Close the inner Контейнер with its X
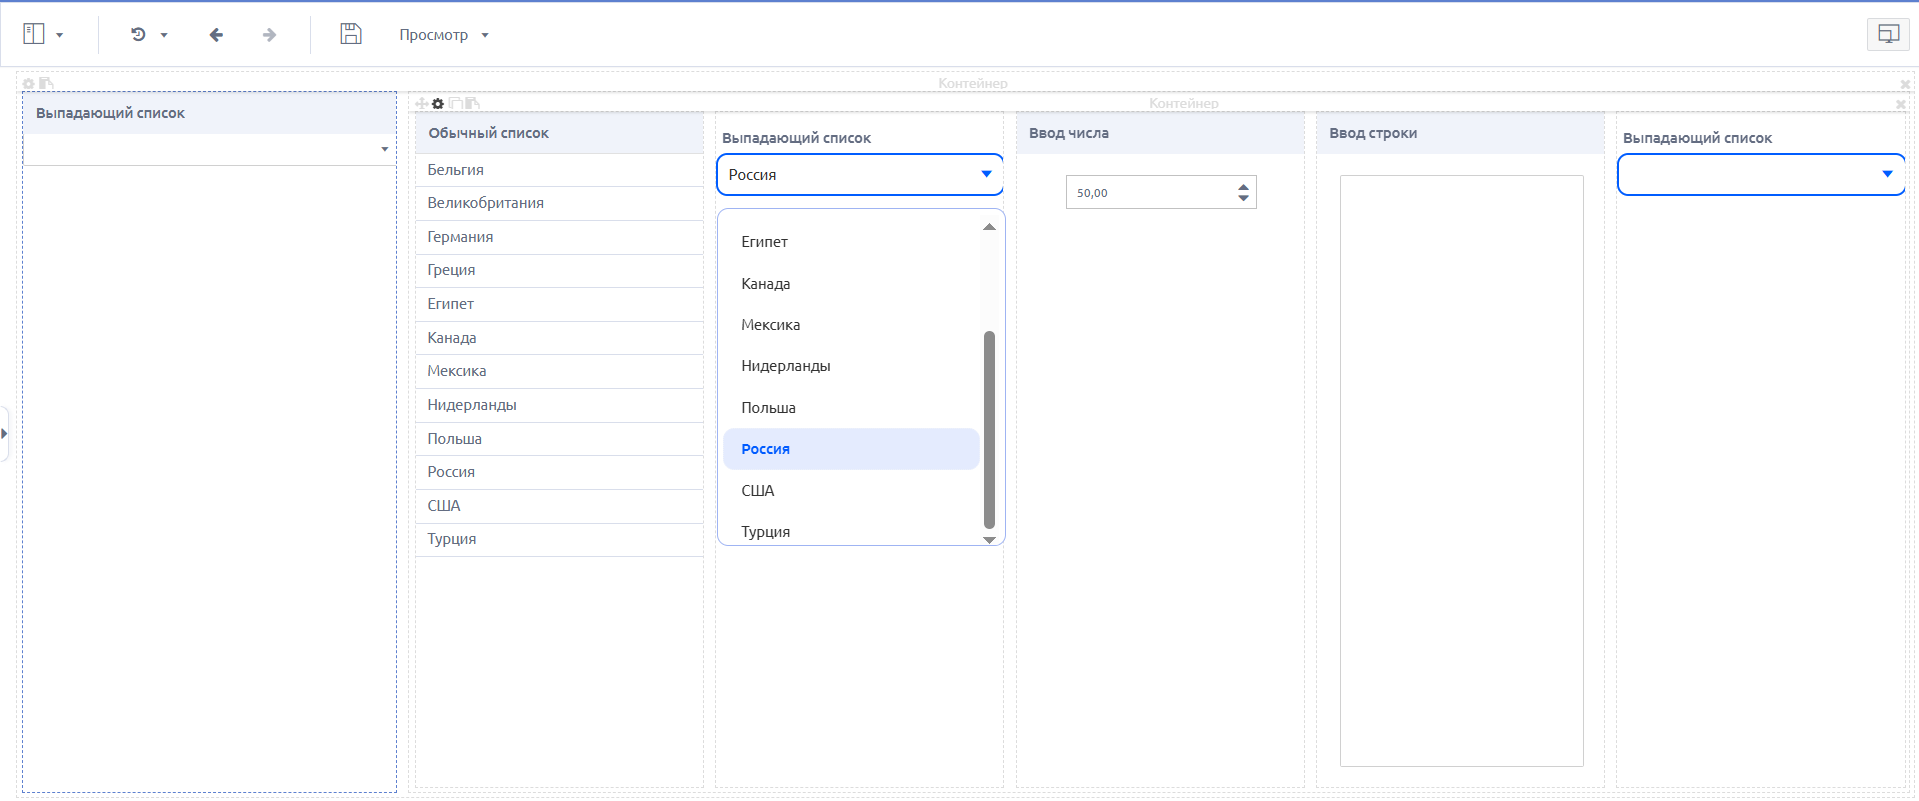 pyautogui.click(x=1900, y=104)
